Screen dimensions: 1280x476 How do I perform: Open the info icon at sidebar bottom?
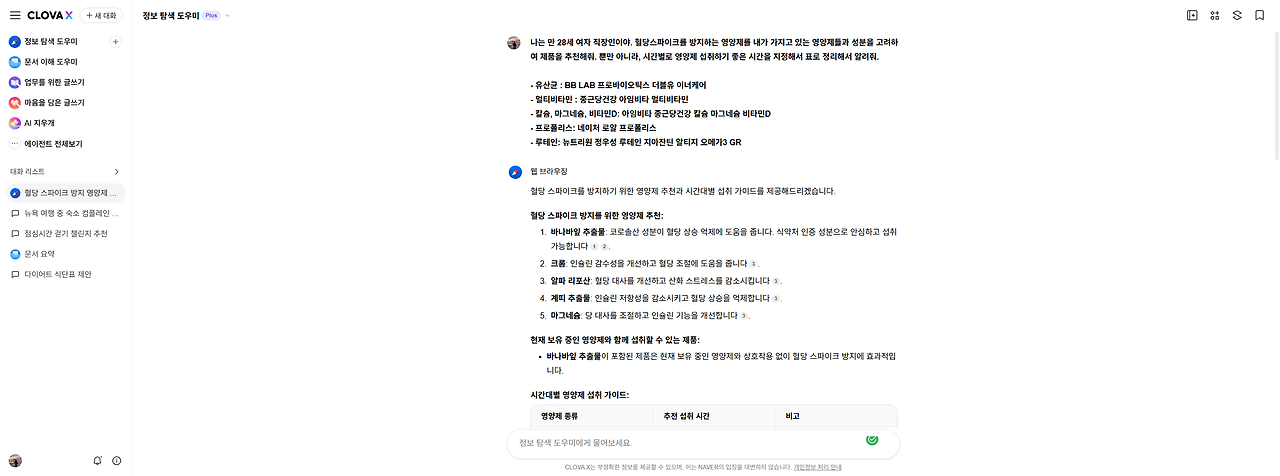[117, 460]
